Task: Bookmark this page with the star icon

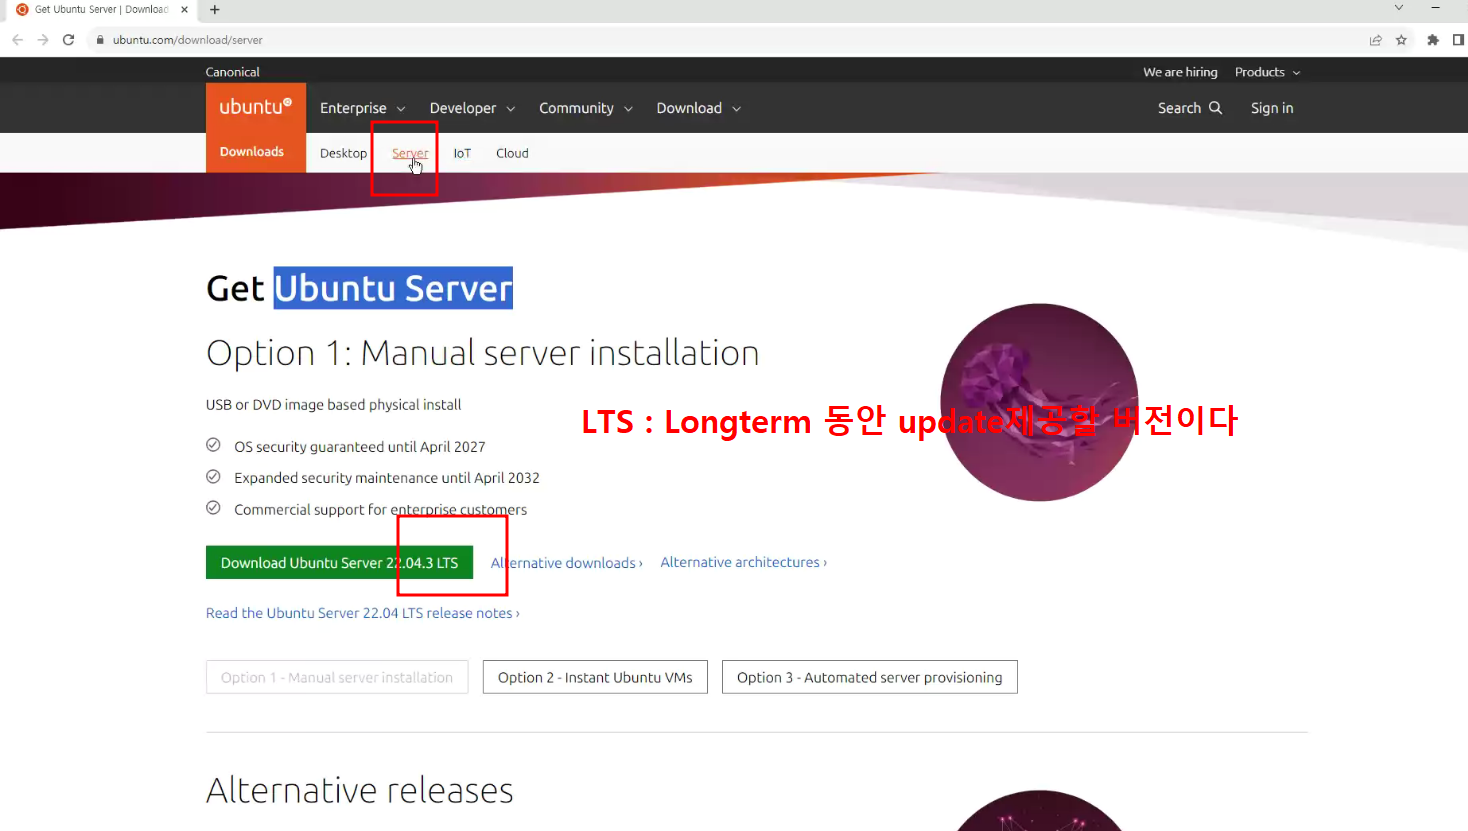Action: point(1401,40)
